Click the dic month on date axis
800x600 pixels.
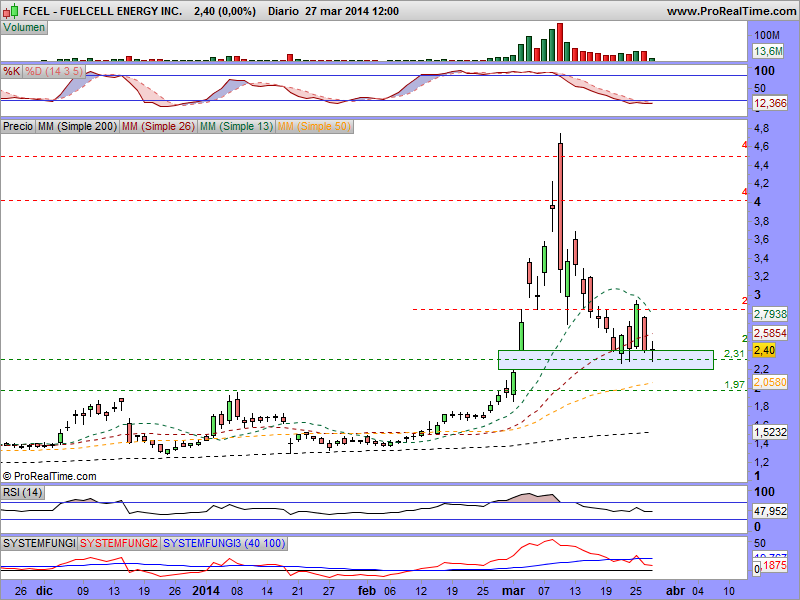[x=44, y=591]
